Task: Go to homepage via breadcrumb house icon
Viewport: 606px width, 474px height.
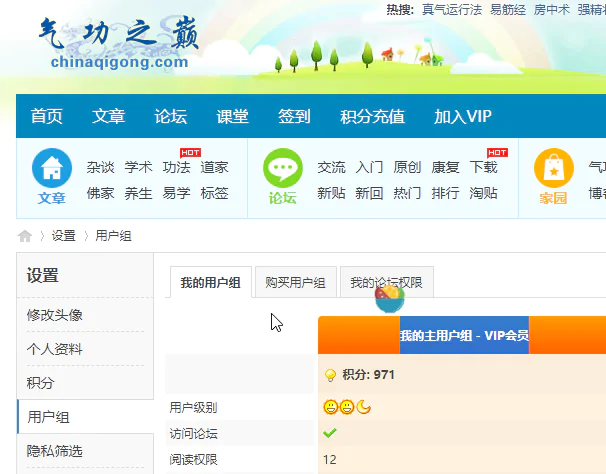Action: point(25,236)
